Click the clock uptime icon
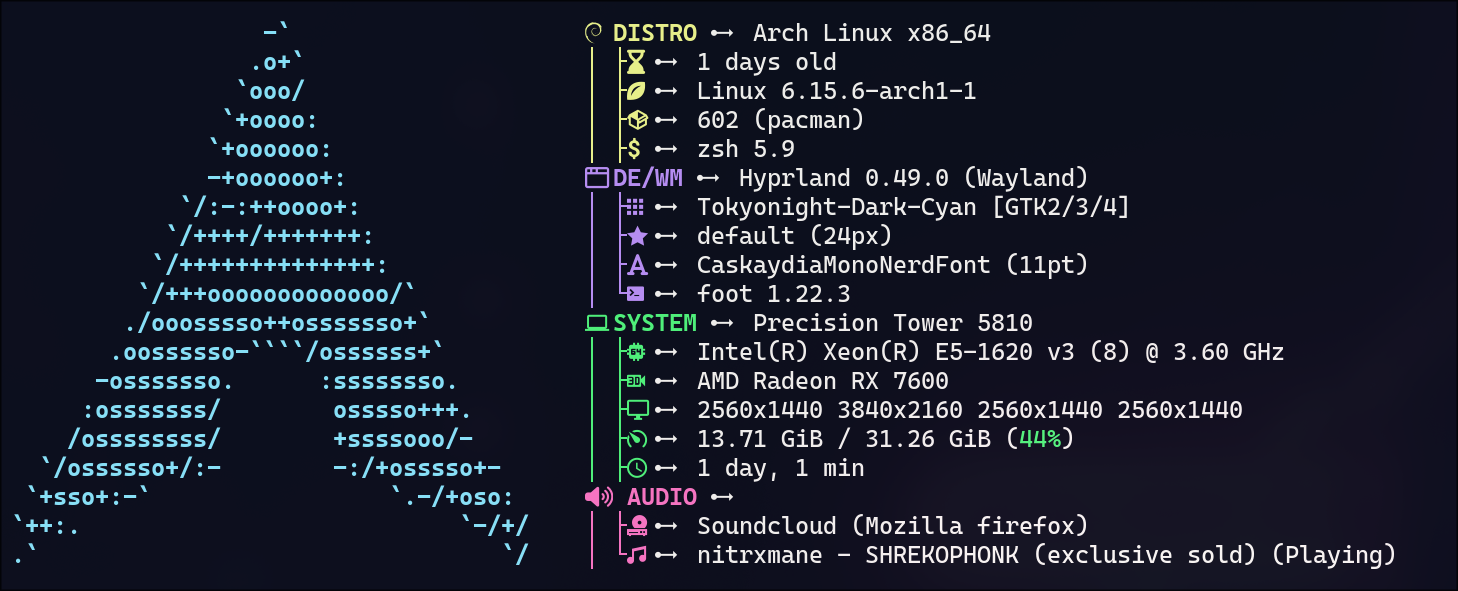The height and width of the screenshot is (591, 1458). tap(636, 469)
